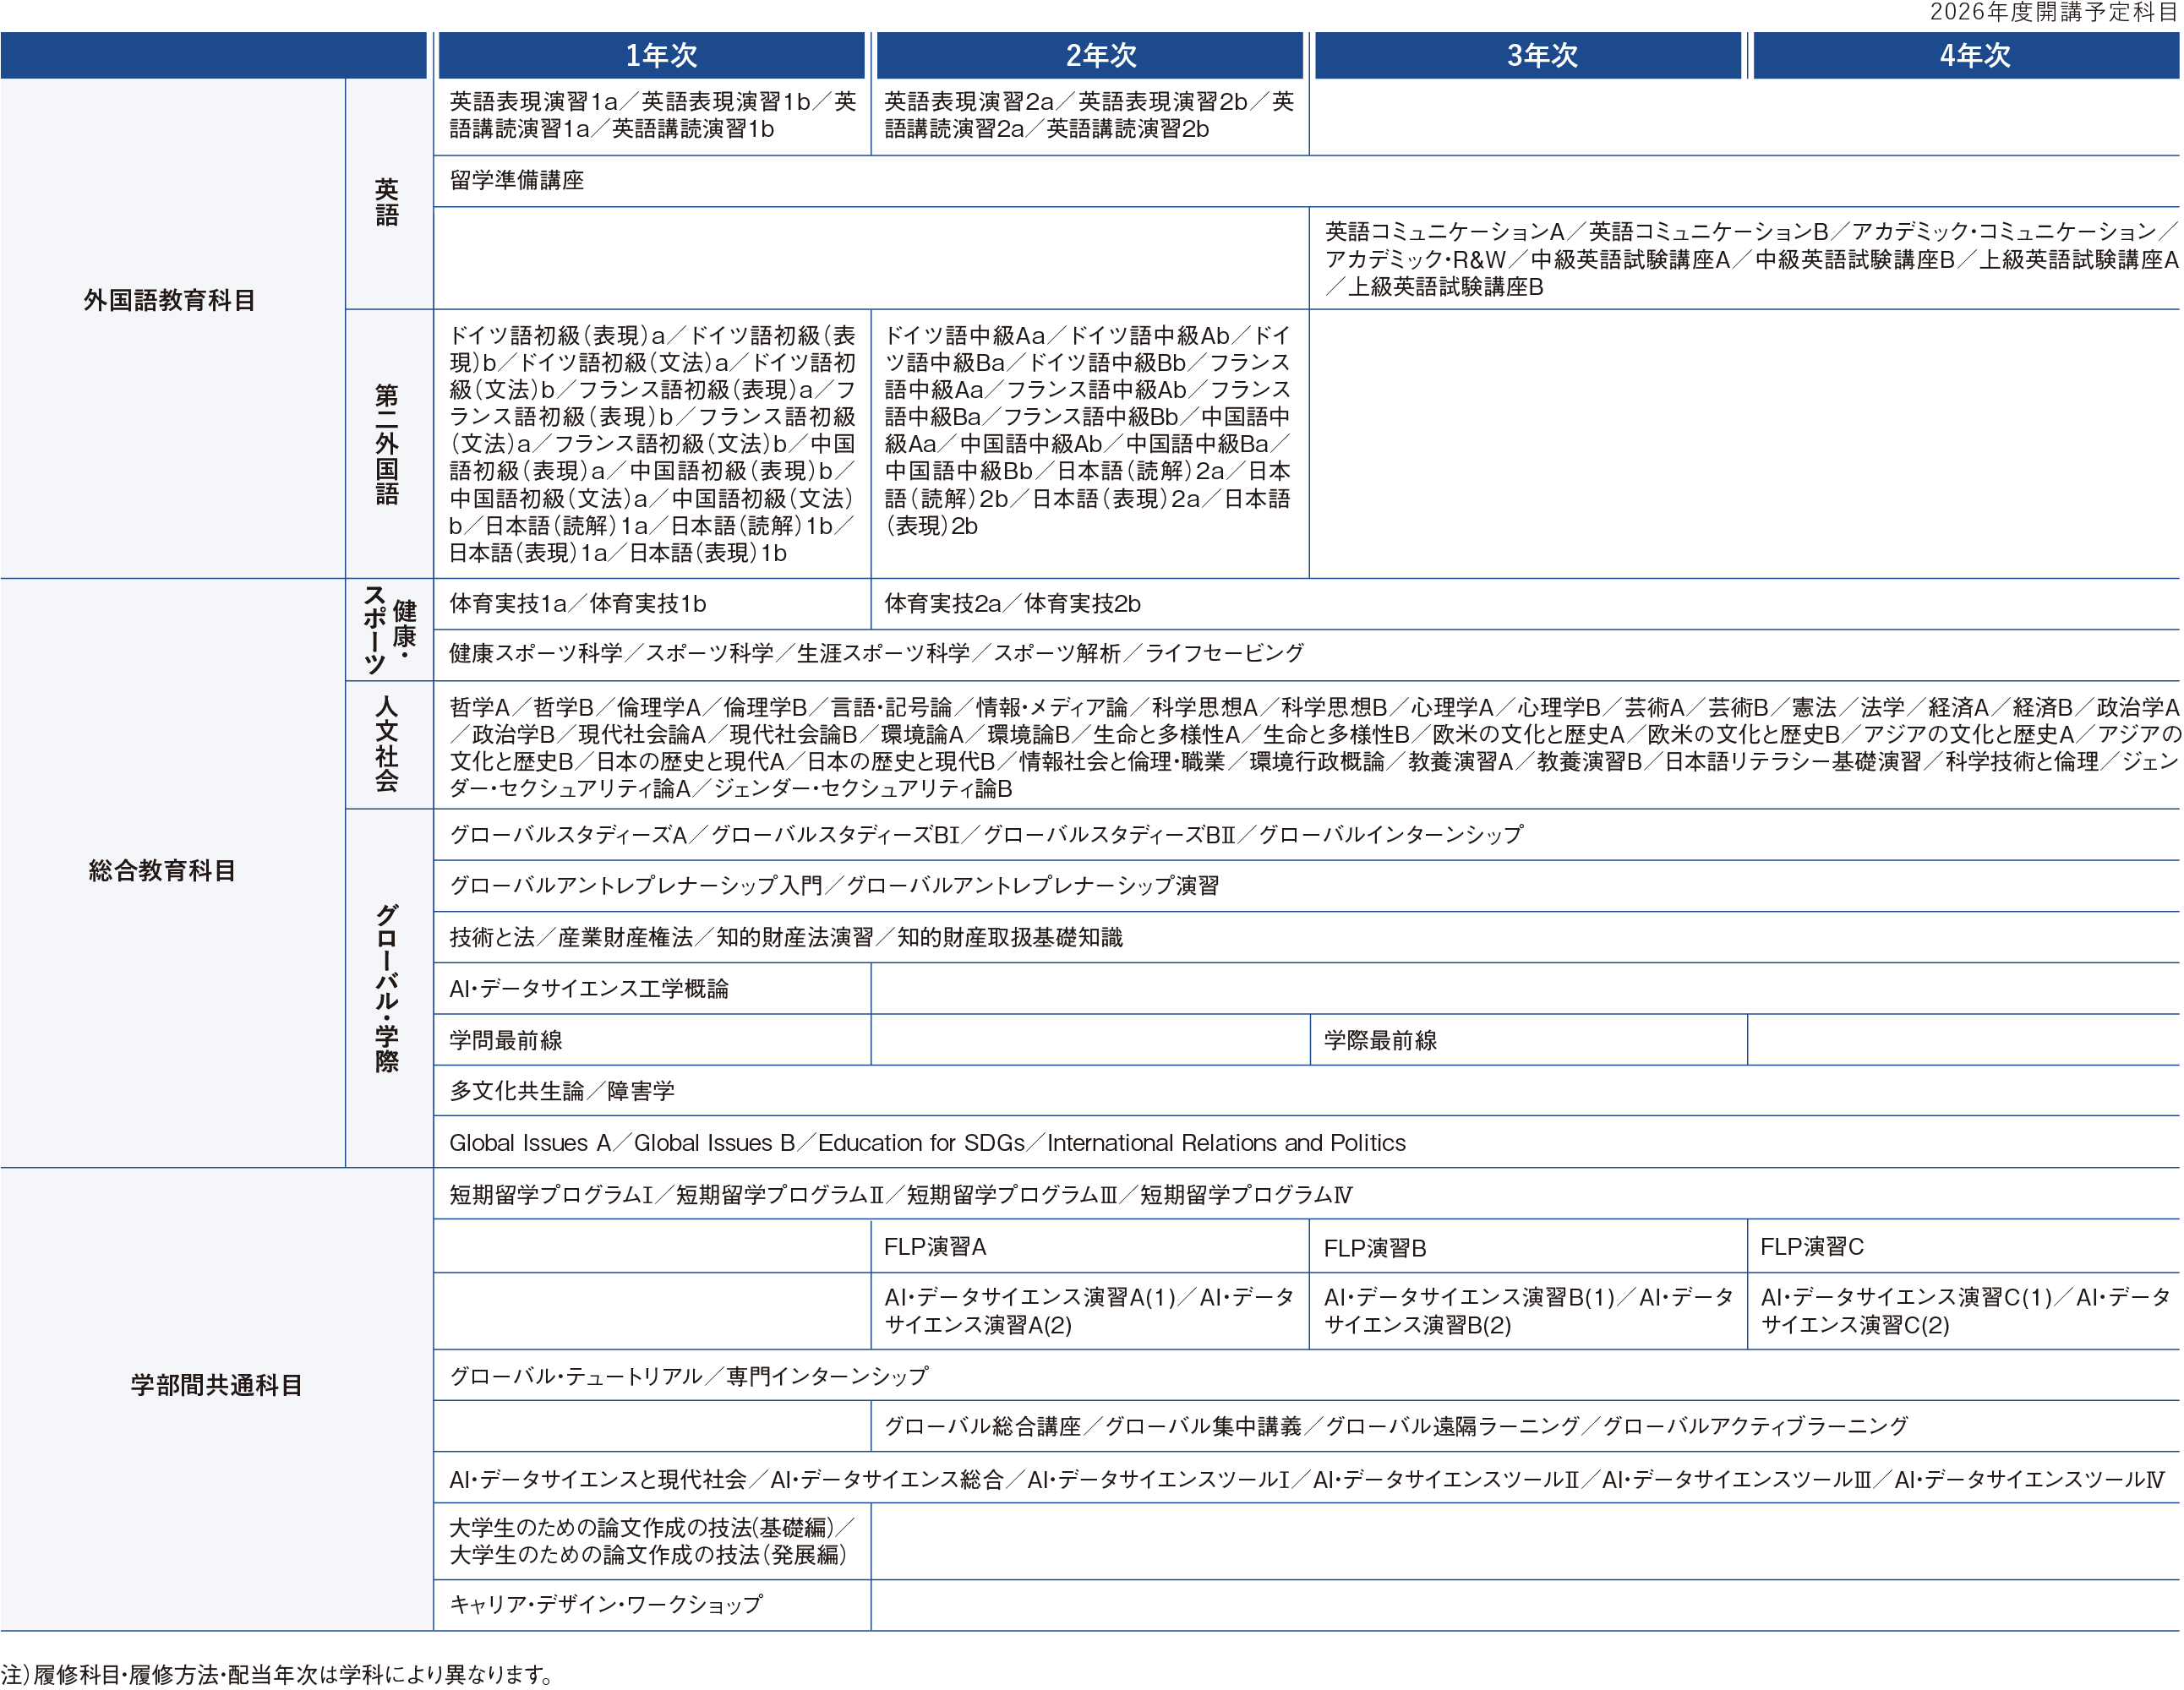Click the FLP演習B cell
The image size is (2184, 1690).
[1528, 1246]
